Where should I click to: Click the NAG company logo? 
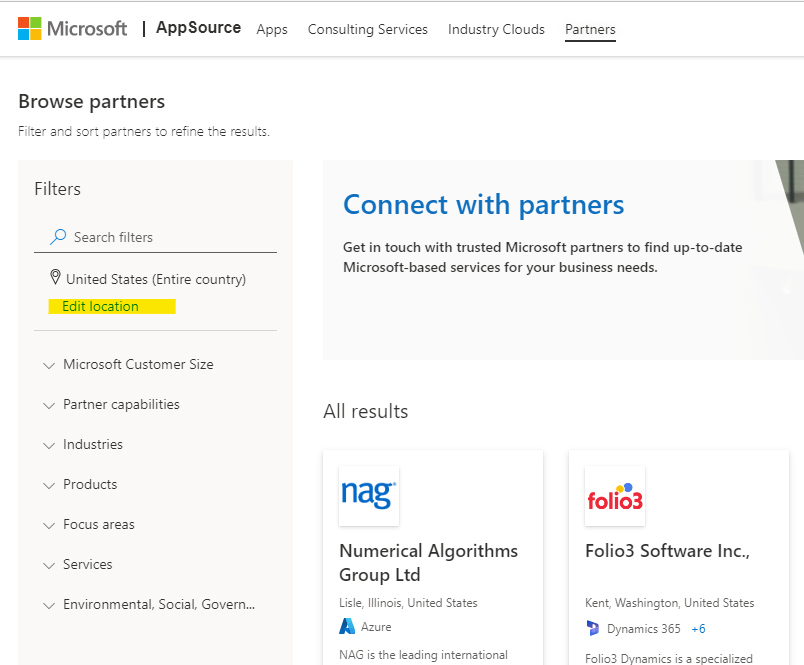coord(369,495)
